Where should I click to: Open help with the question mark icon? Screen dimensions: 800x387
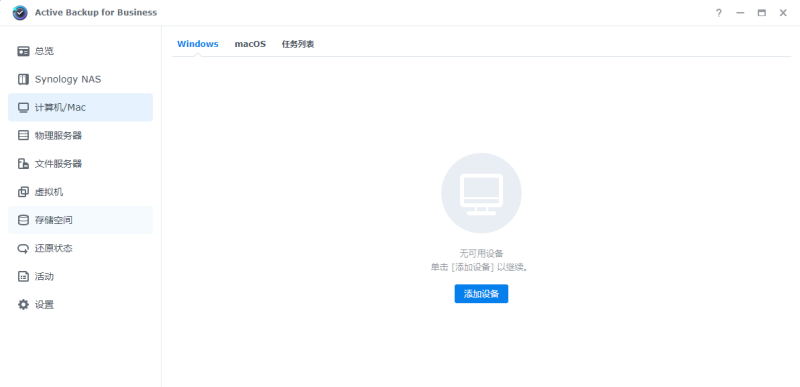tap(718, 13)
